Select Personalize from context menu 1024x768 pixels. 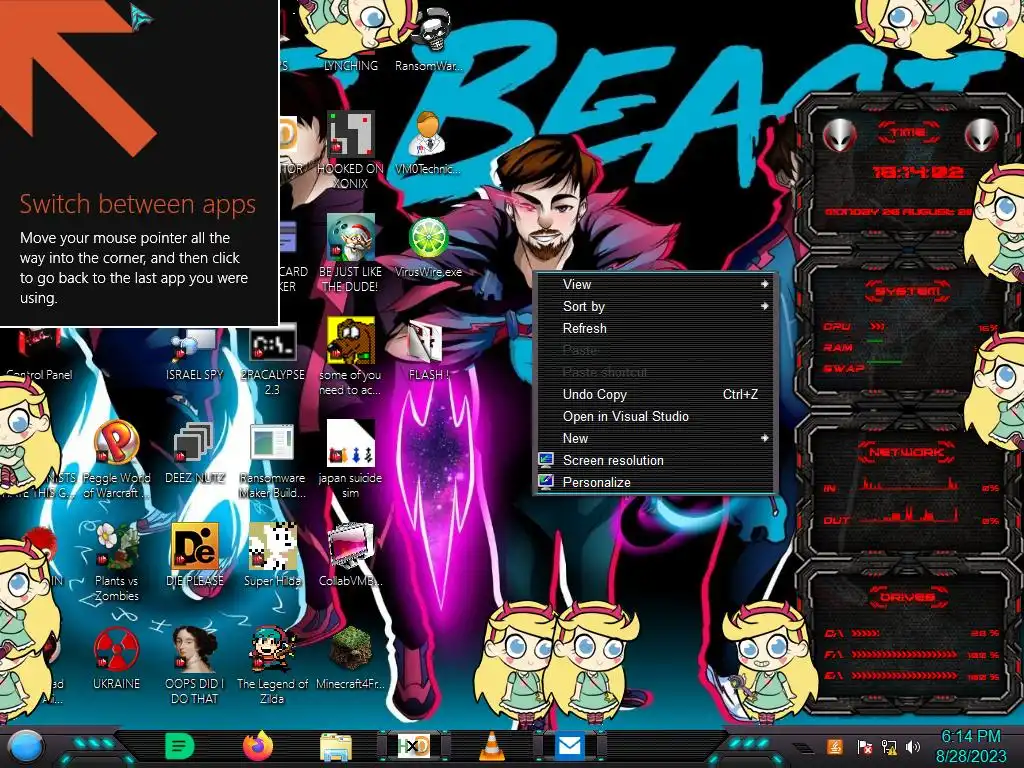point(655,482)
